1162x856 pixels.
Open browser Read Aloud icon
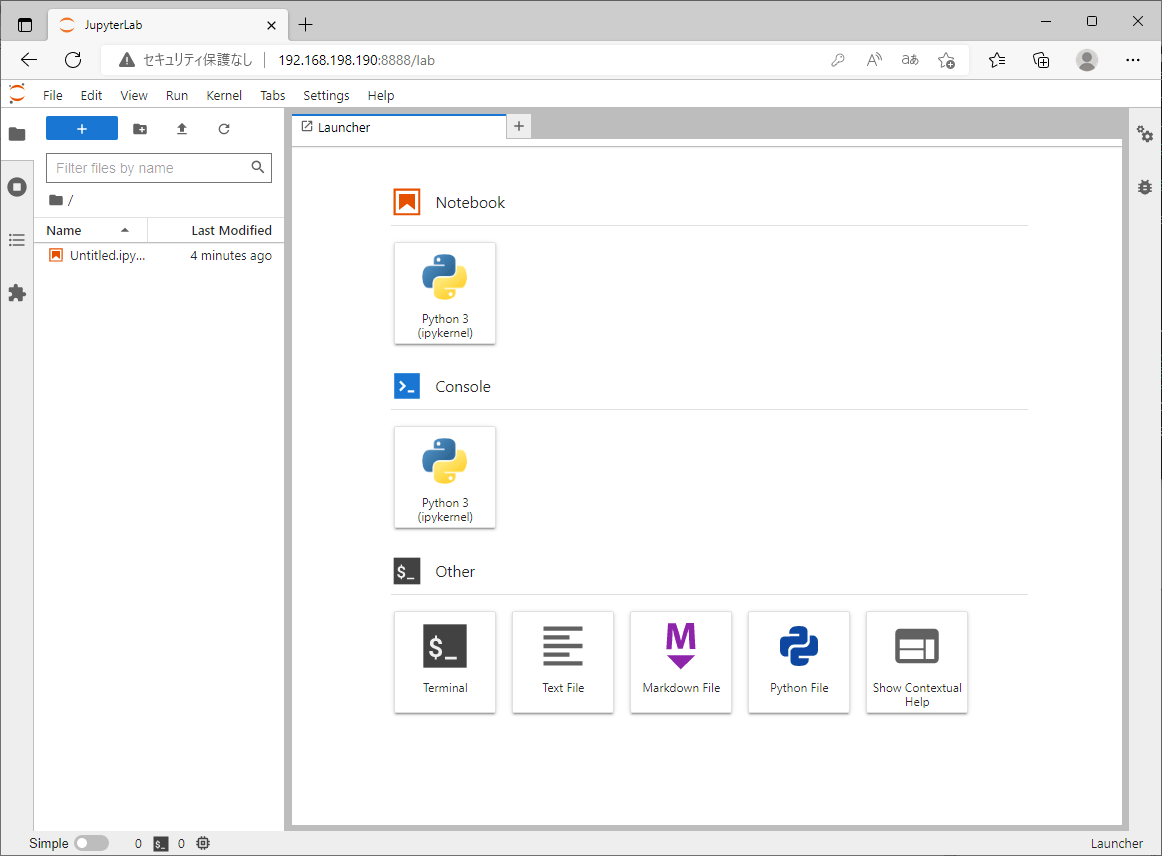pos(874,60)
